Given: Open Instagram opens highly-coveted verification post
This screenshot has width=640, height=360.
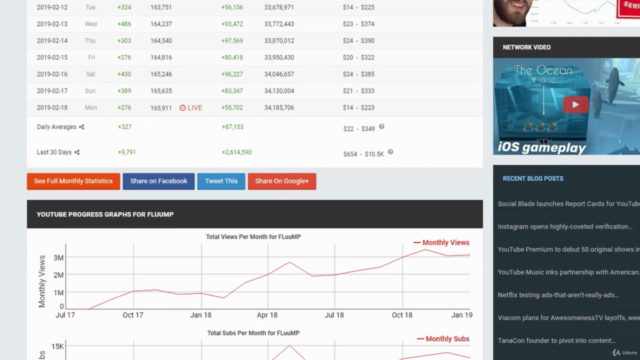Looking at the screenshot, I should coord(565,227).
